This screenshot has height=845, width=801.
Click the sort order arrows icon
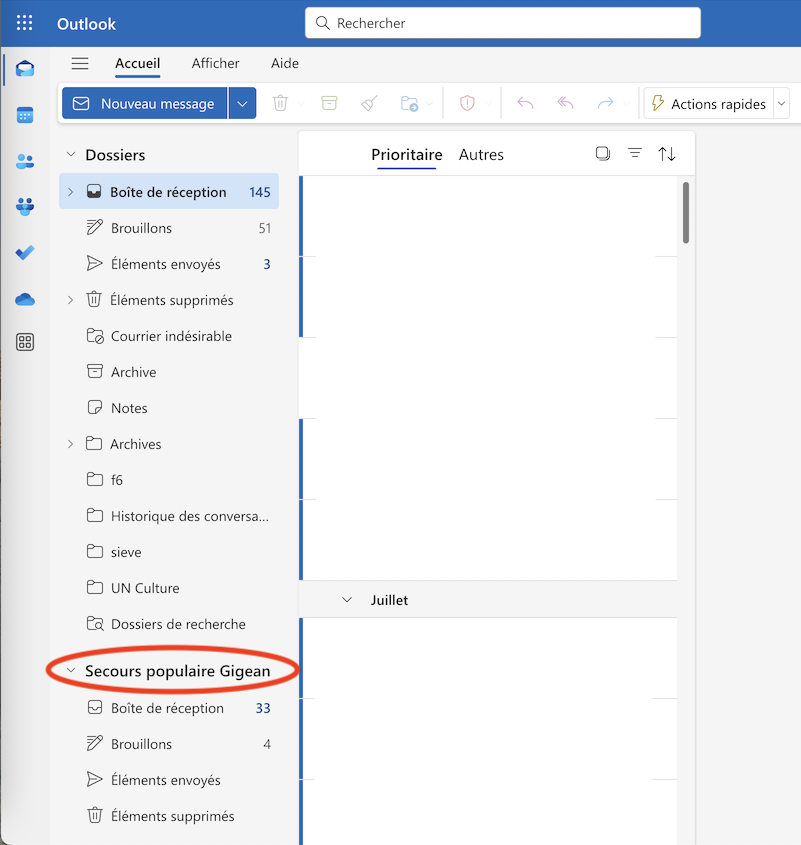point(667,154)
